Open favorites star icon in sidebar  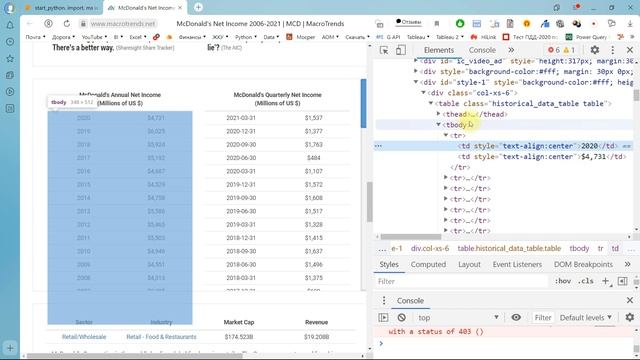pos(10,59)
